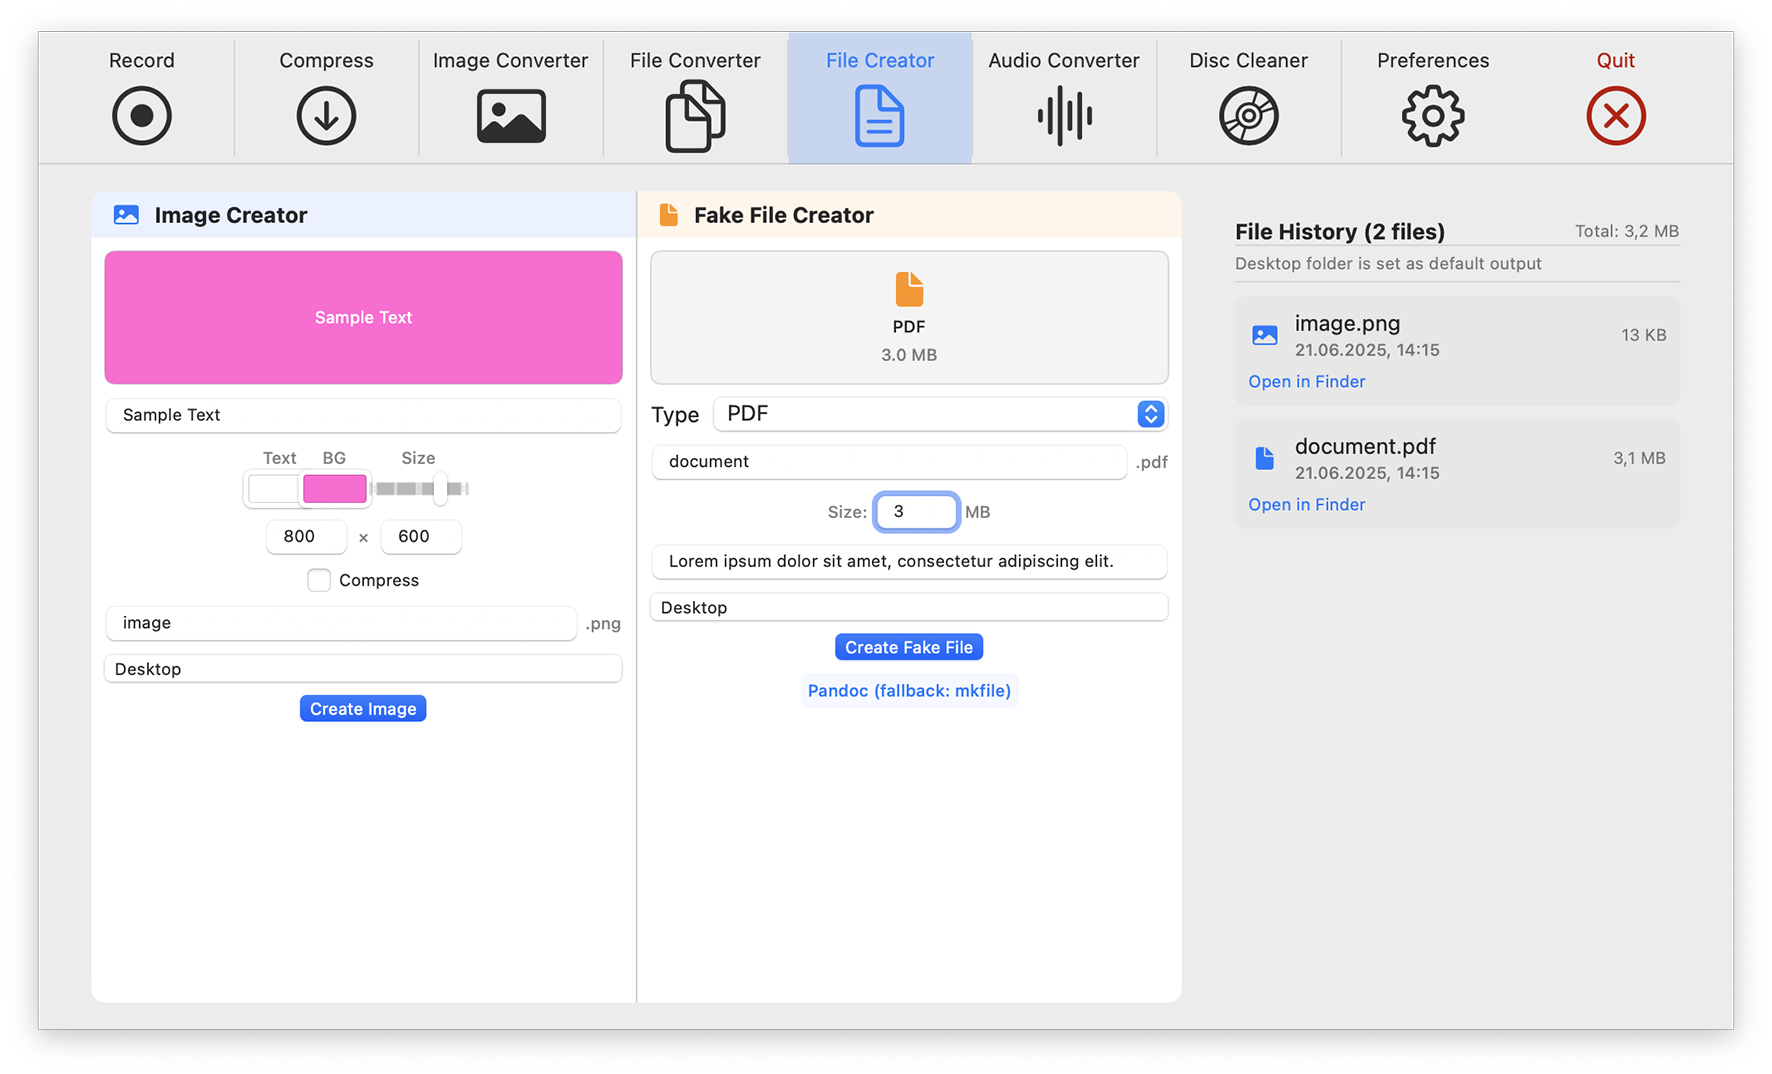
Task: Open document.pdf in Finder
Action: coord(1306,504)
